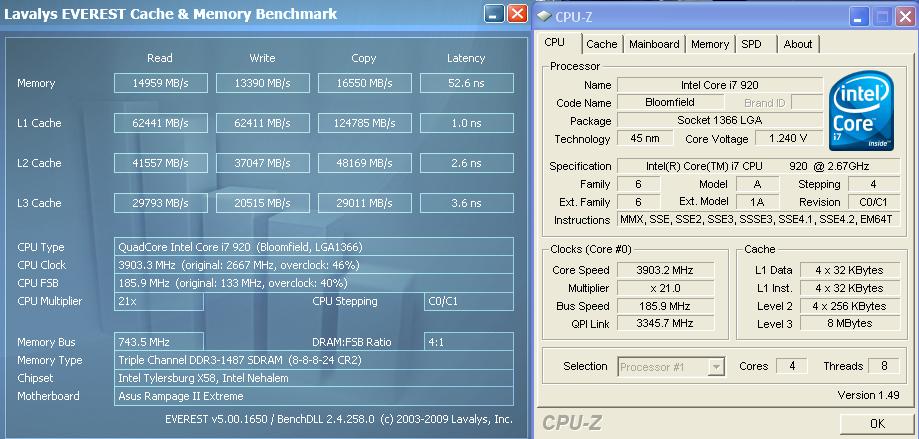Image resolution: width=919 pixels, height=439 pixels.
Task: Minimize the CPU-Z window
Action: [859, 17]
